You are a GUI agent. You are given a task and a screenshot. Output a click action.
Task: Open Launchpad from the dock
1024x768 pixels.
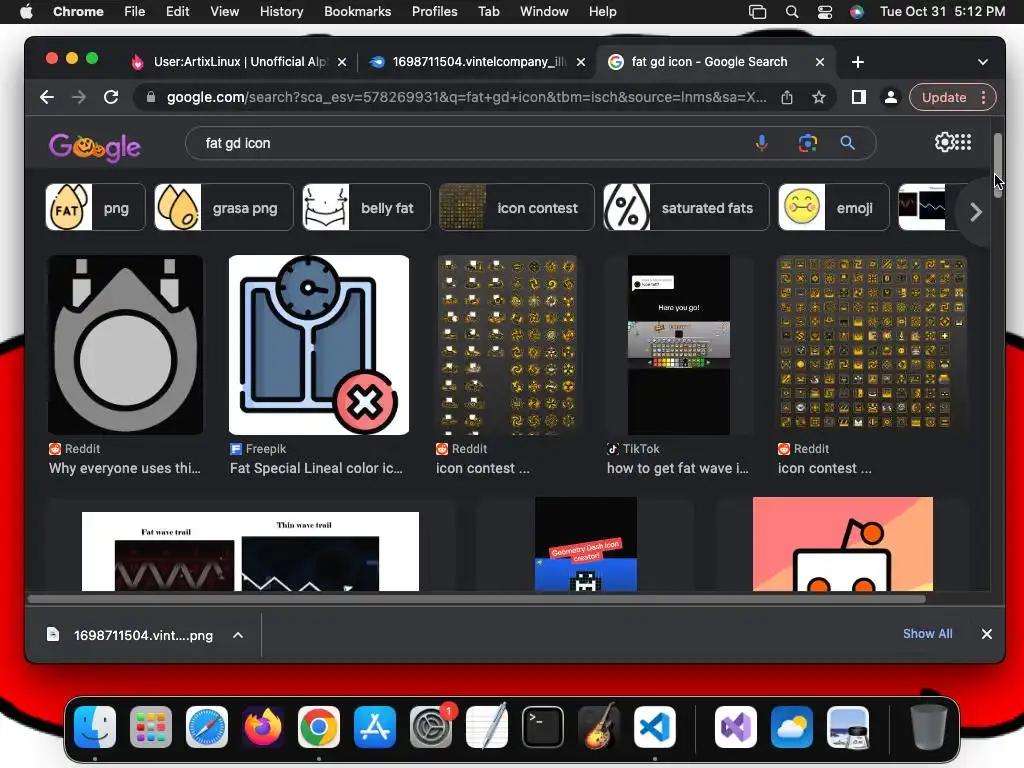click(x=151, y=727)
